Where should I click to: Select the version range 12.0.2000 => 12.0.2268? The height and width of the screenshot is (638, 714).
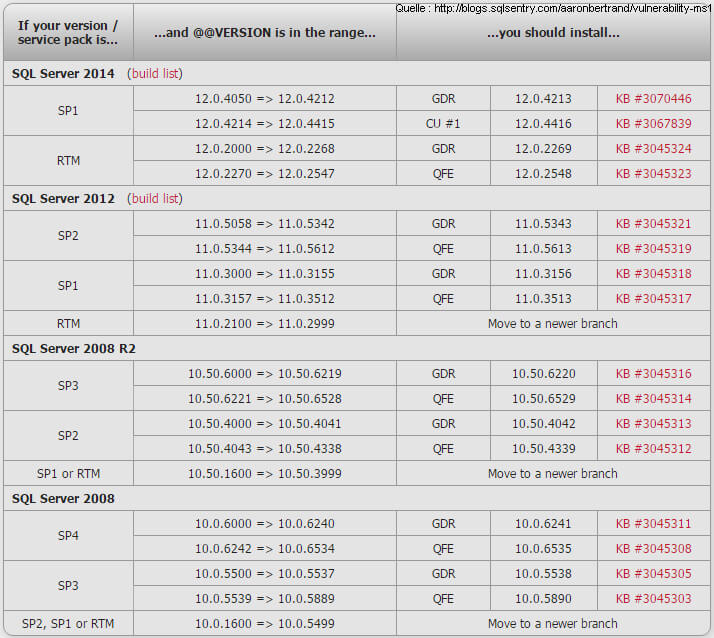tap(265, 149)
